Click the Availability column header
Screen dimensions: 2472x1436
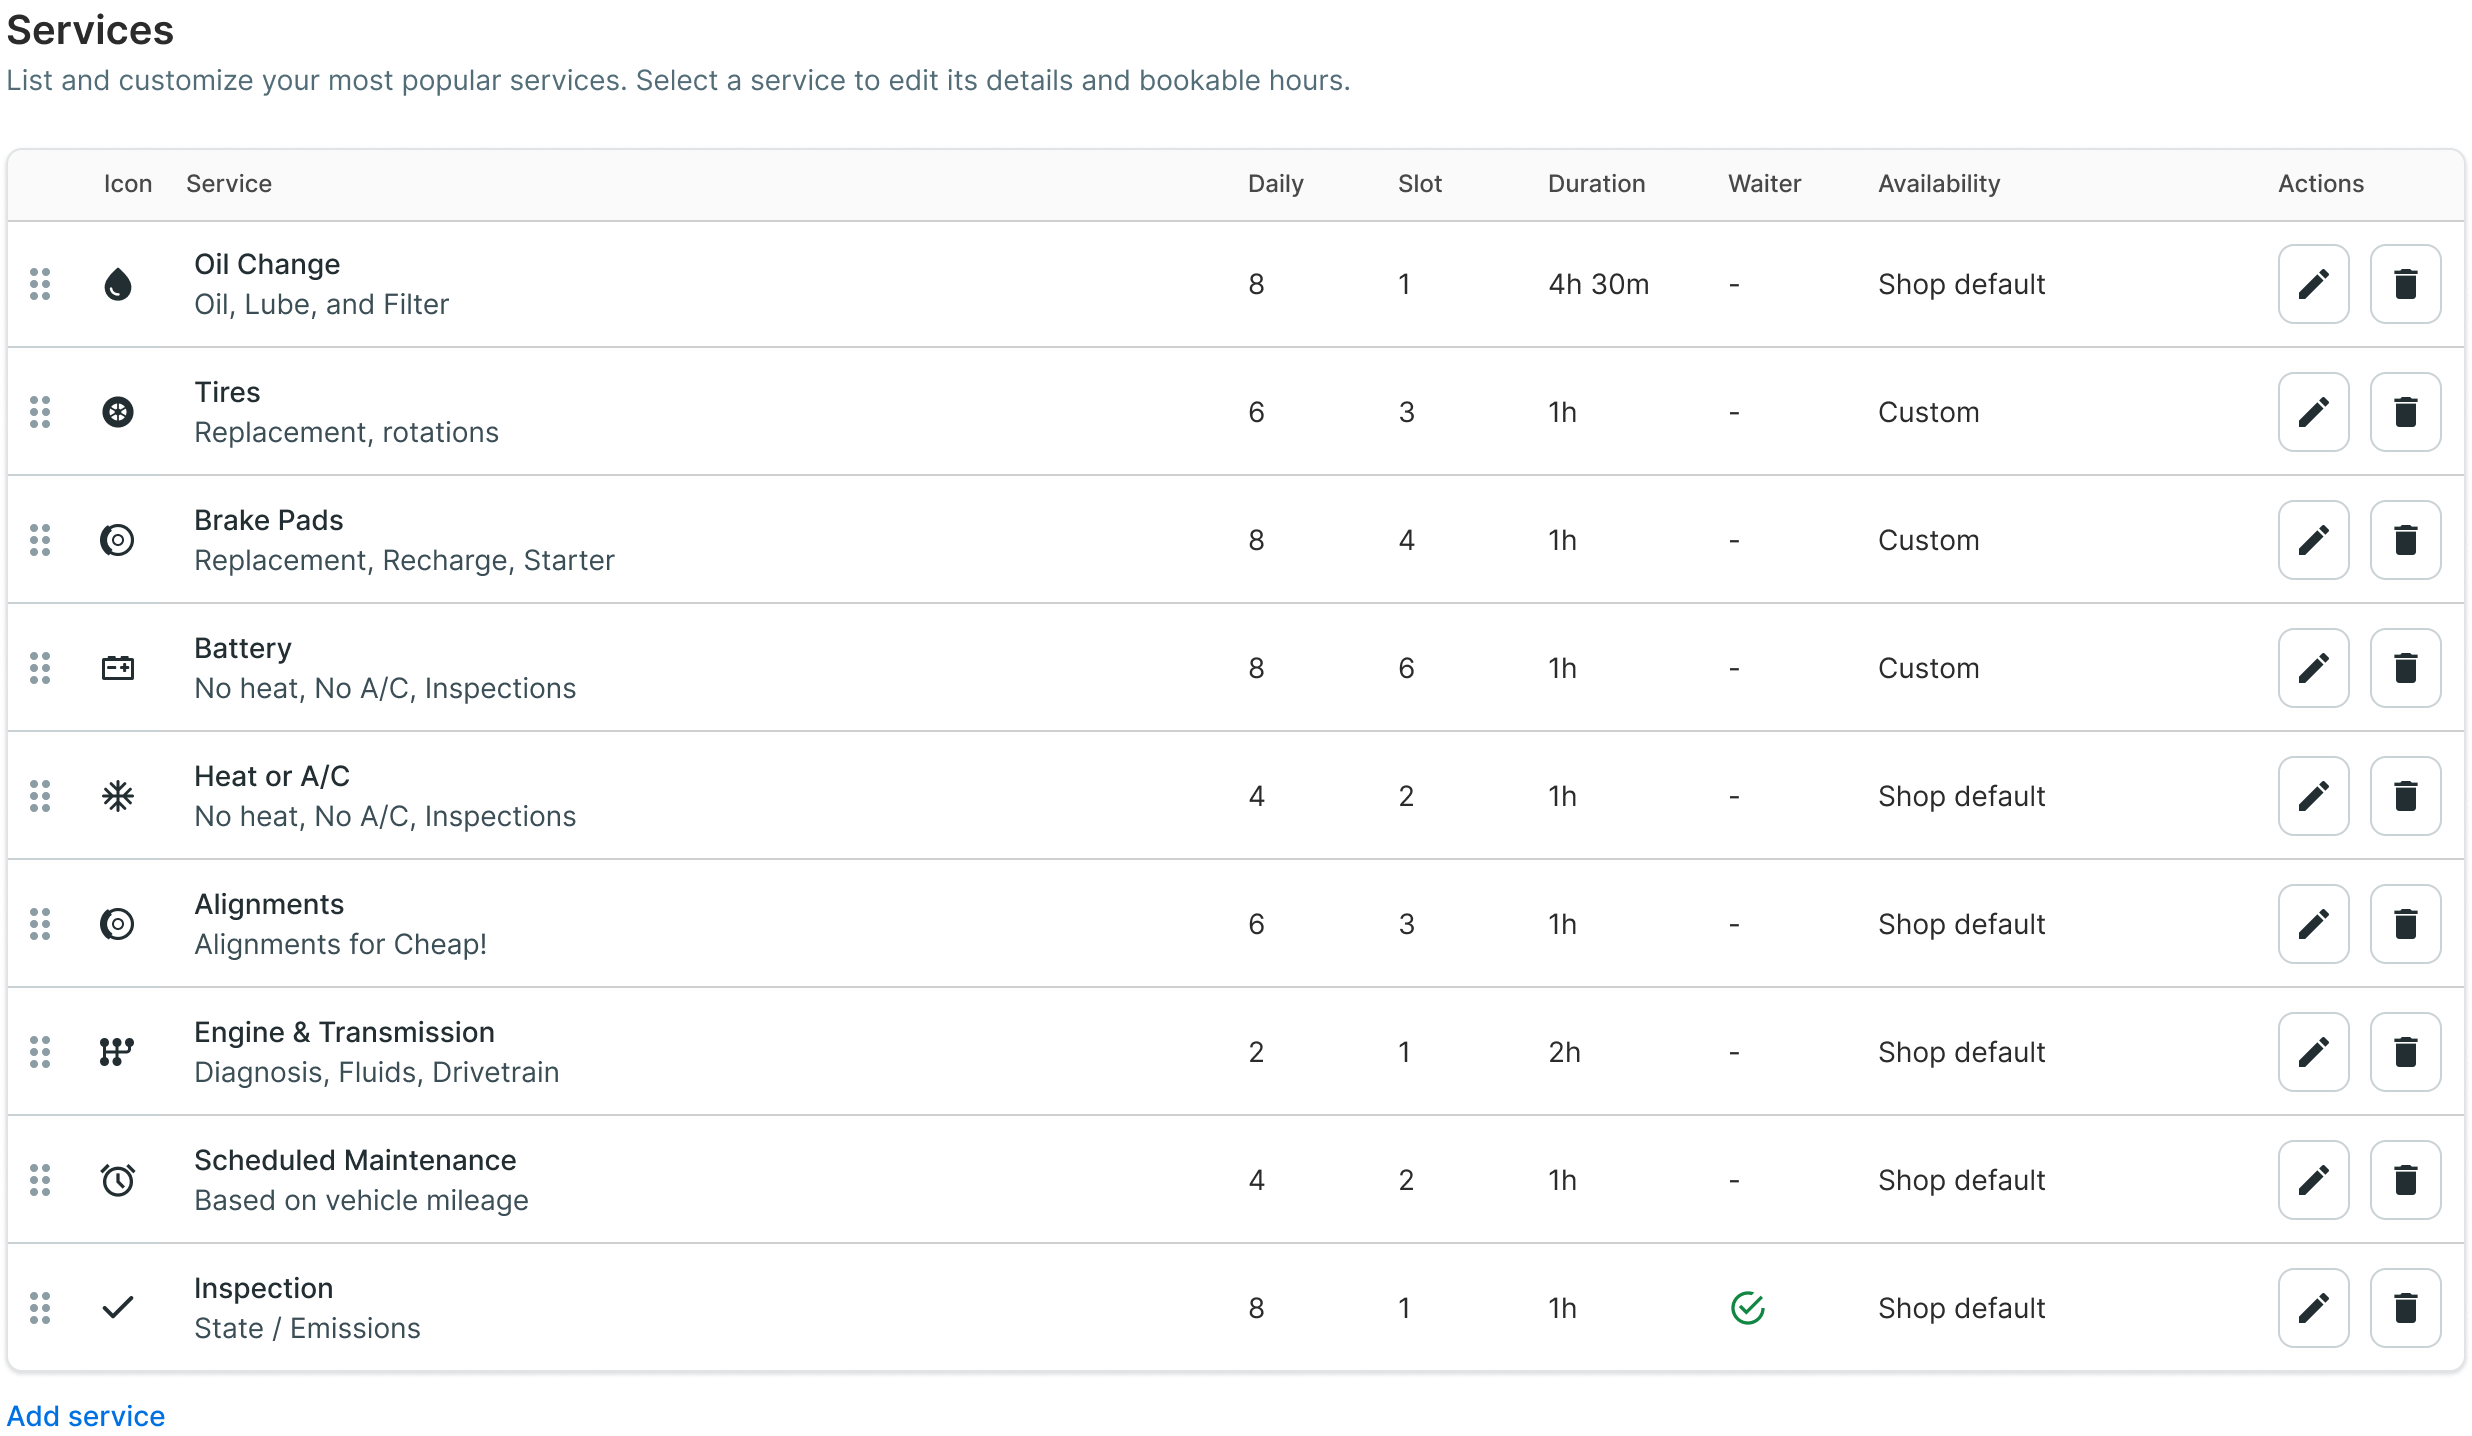[x=1939, y=184]
